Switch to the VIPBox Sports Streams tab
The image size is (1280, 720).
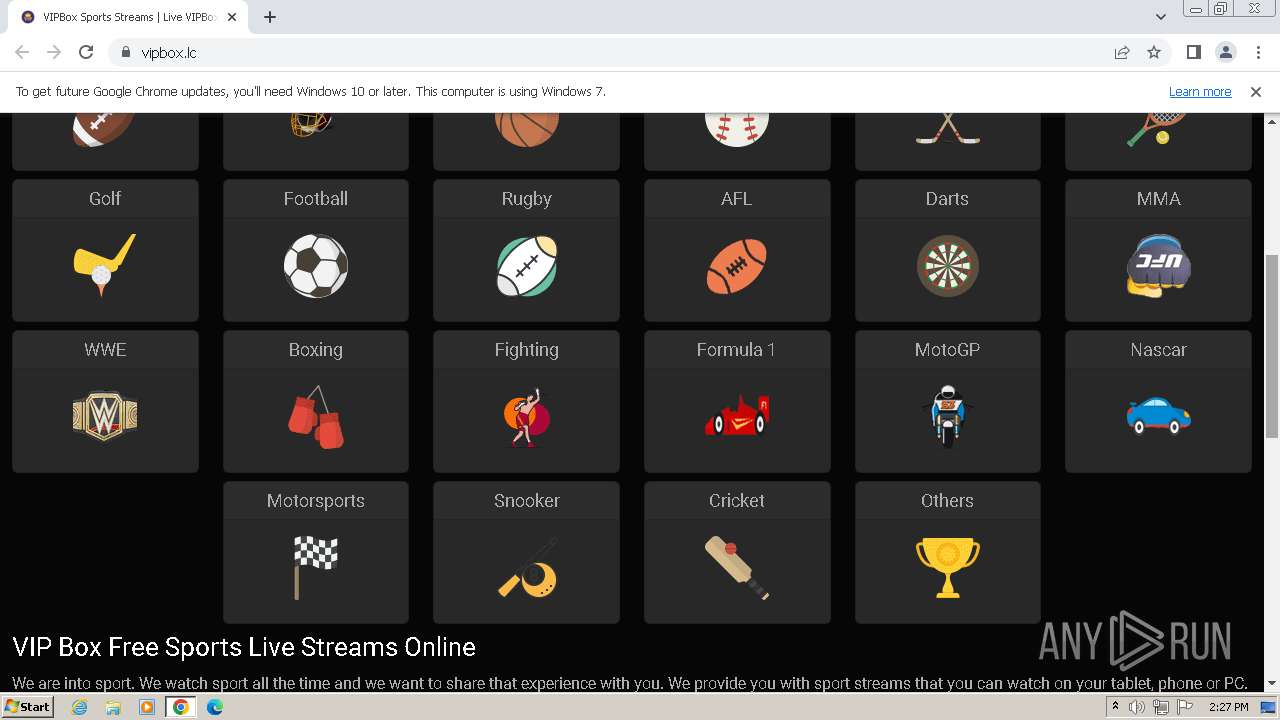click(128, 17)
